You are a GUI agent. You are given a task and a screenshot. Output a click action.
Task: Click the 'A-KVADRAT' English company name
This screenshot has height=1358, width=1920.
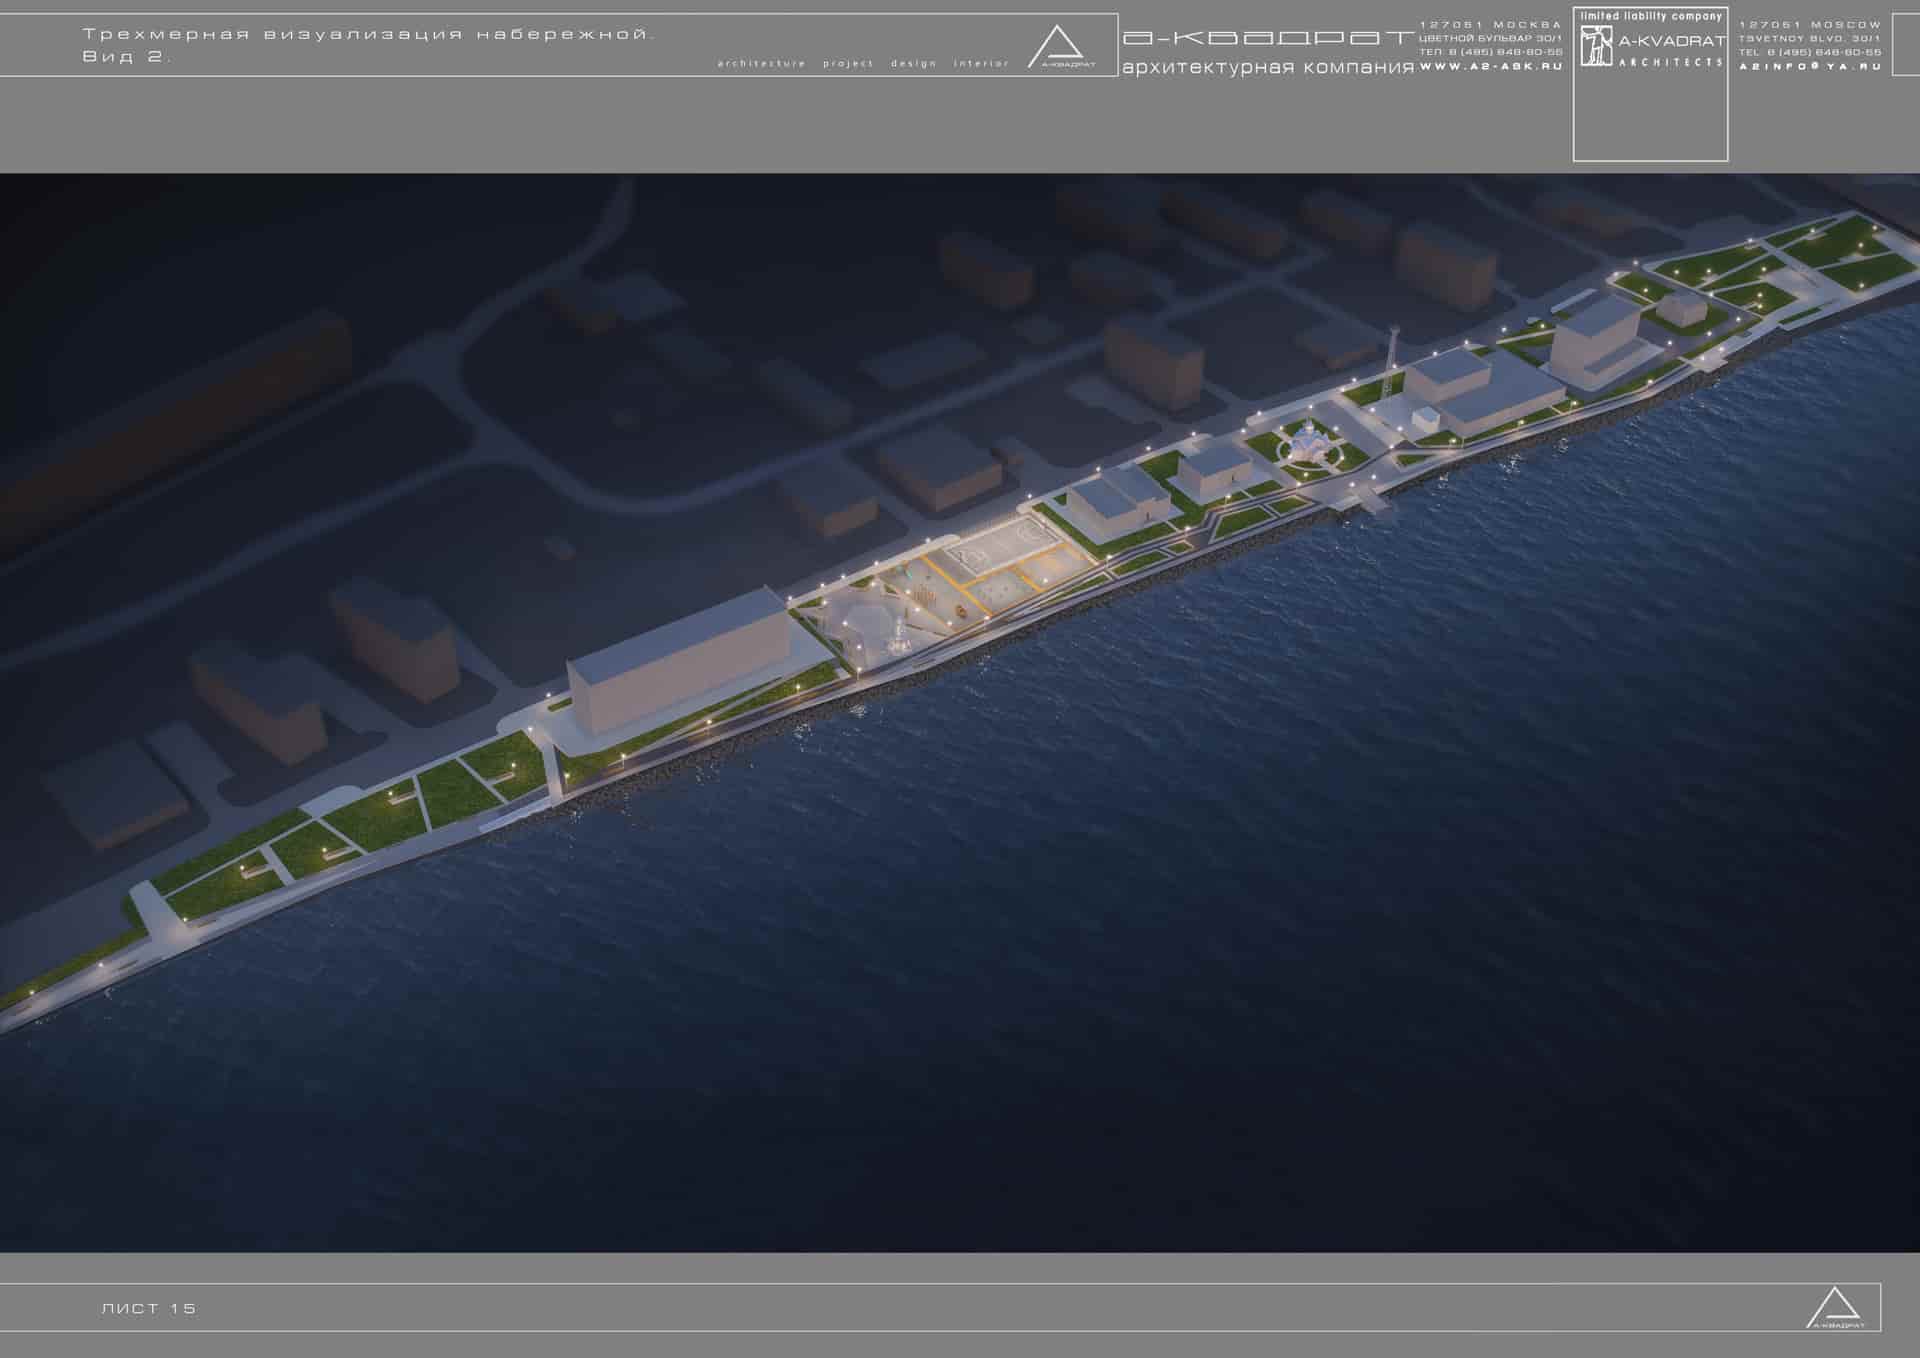(x=1672, y=41)
